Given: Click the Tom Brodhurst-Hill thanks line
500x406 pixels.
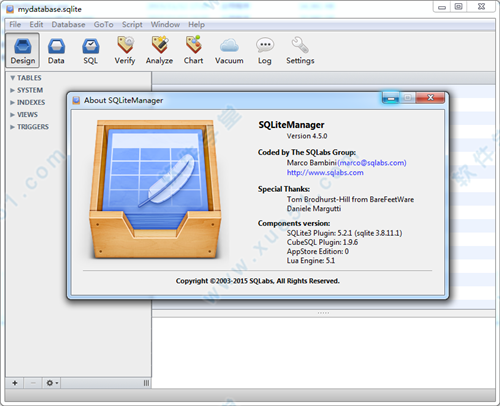Looking at the screenshot, I should (350, 199).
